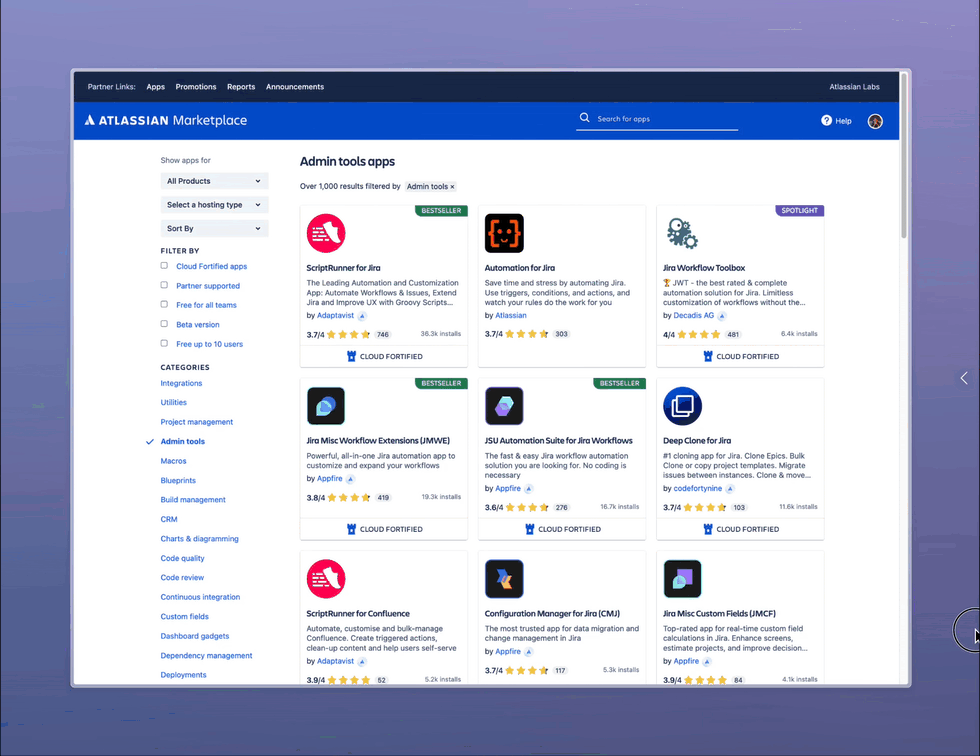Image resolution: width=980 pixels, height=756 pixels.
Task: Open Atlassian Labs menu
Action: [854, 87]
